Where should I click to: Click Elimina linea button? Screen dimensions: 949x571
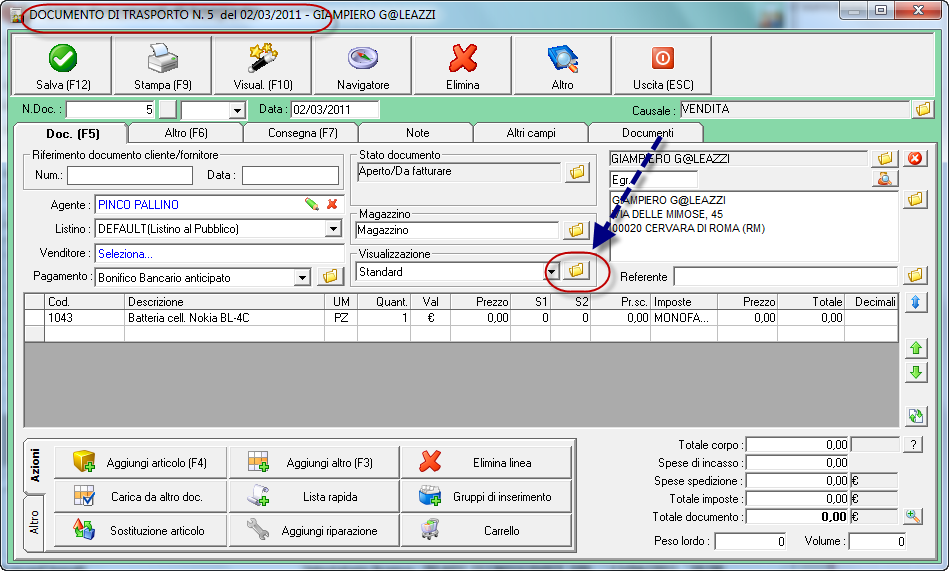tap(486, 463)
